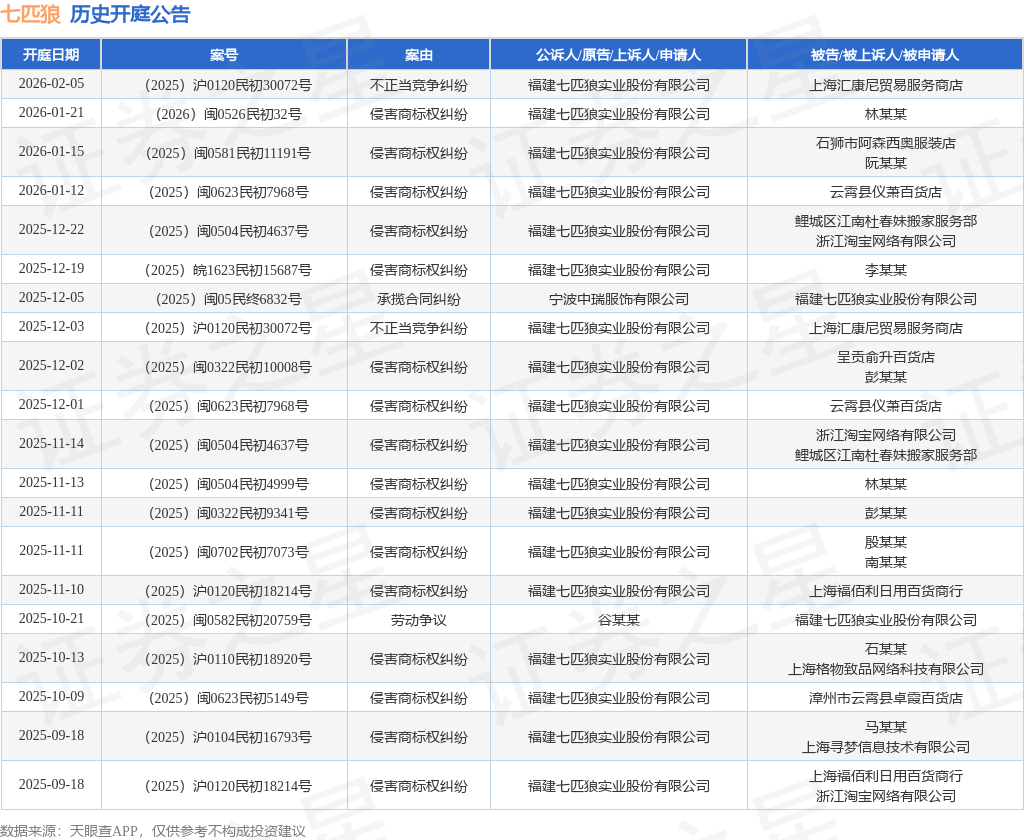Click plaintiff 宁波中瑞服饰有限公司
Screen dimensions: 1024x840
point(618,299)
